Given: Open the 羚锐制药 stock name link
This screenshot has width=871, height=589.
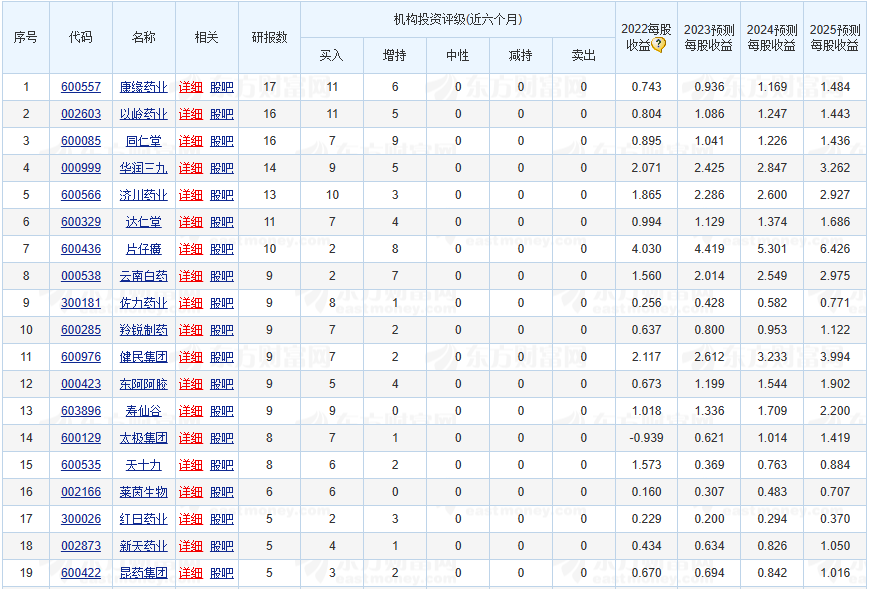Looking at the screenshot, I should point(143,330).
